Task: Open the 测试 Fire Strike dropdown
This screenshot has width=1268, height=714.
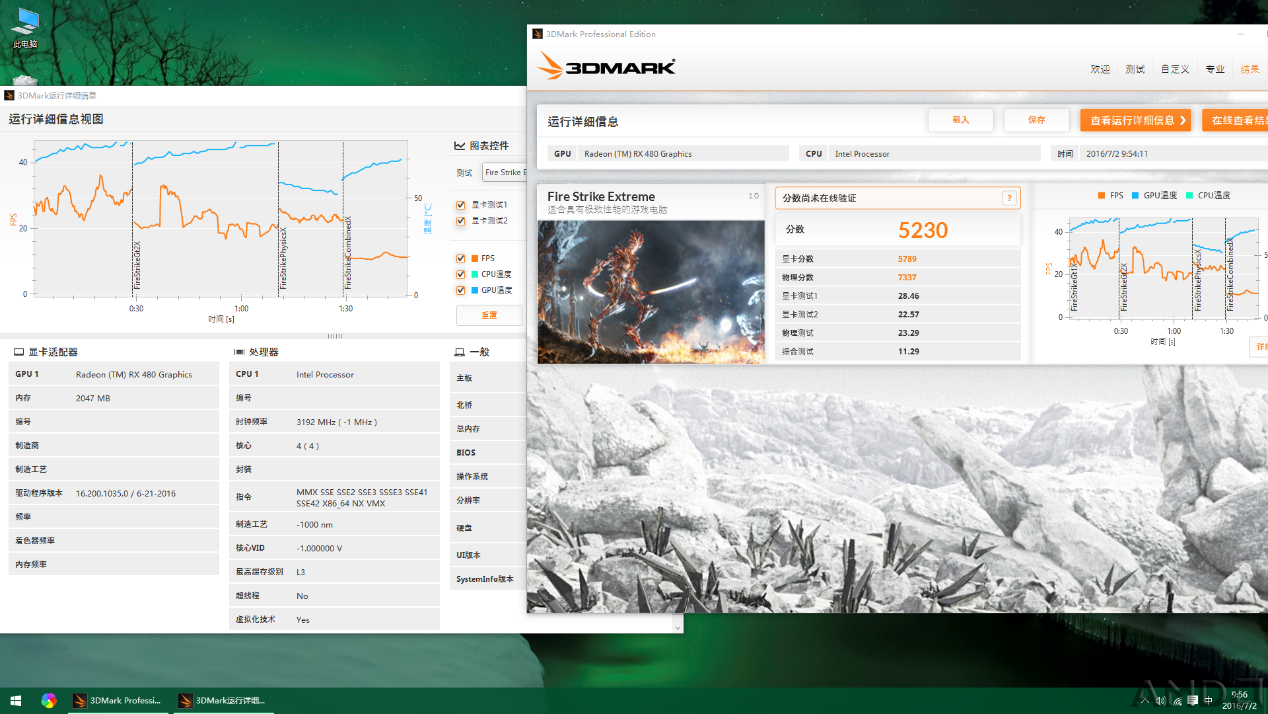Action: click(x=505, y=172)
